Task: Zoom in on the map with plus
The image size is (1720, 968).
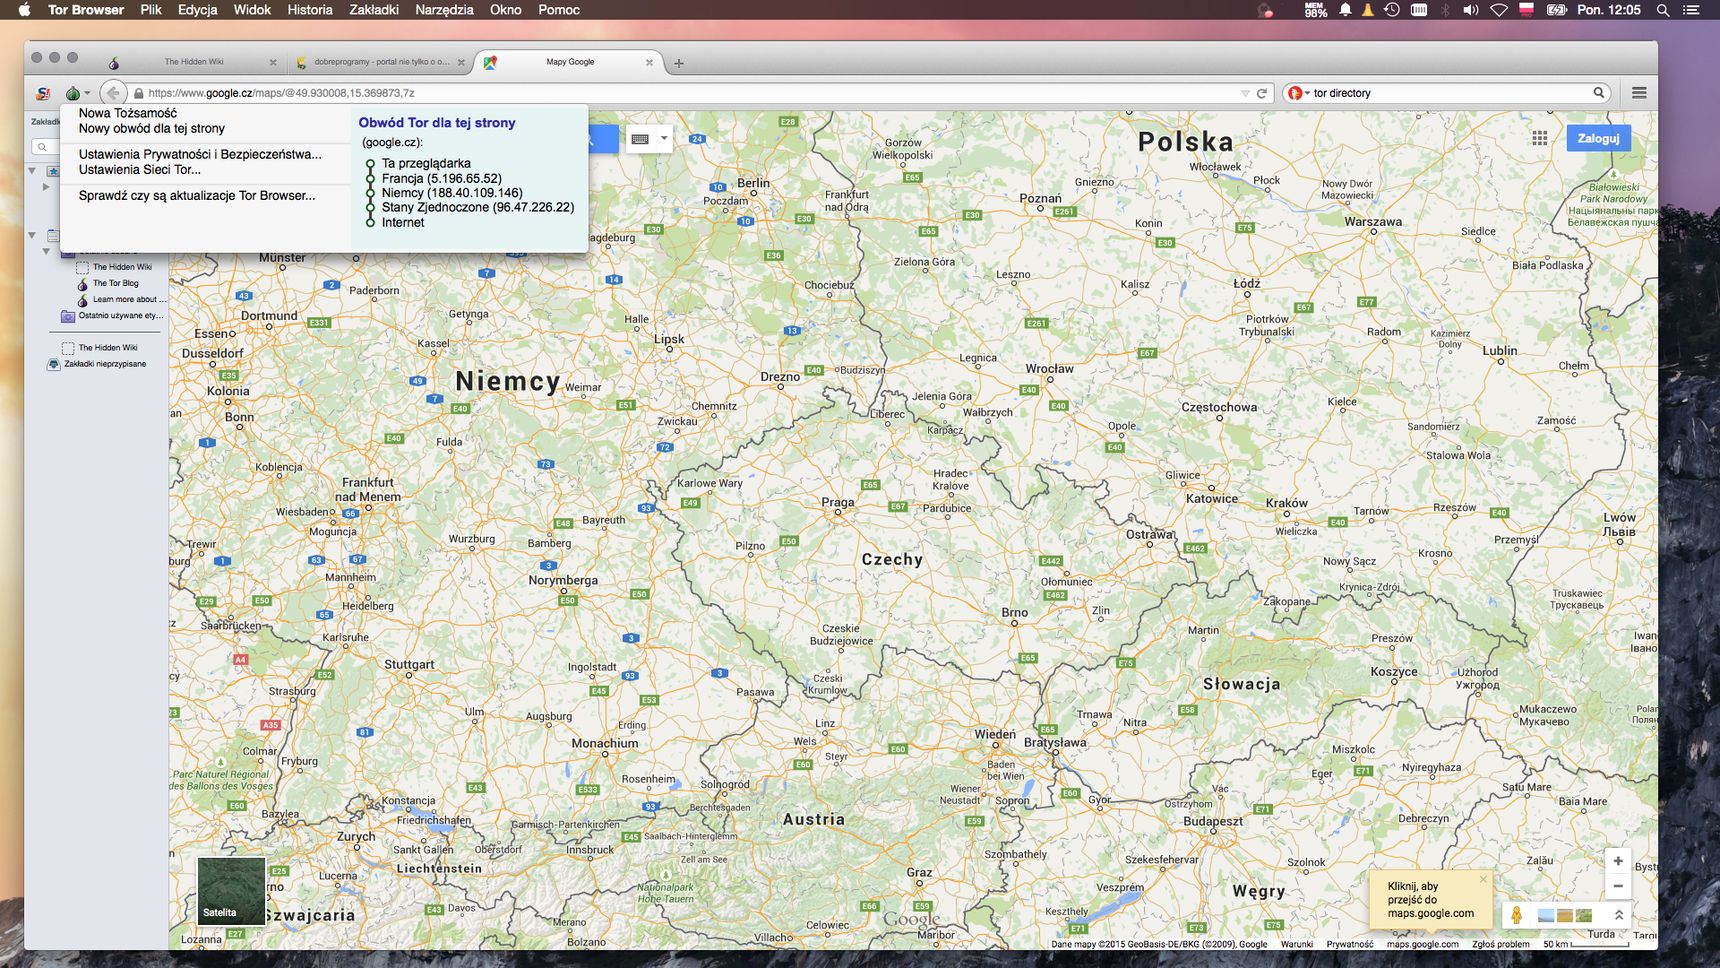Action: pyautogui.click(x=1618, y=861)
